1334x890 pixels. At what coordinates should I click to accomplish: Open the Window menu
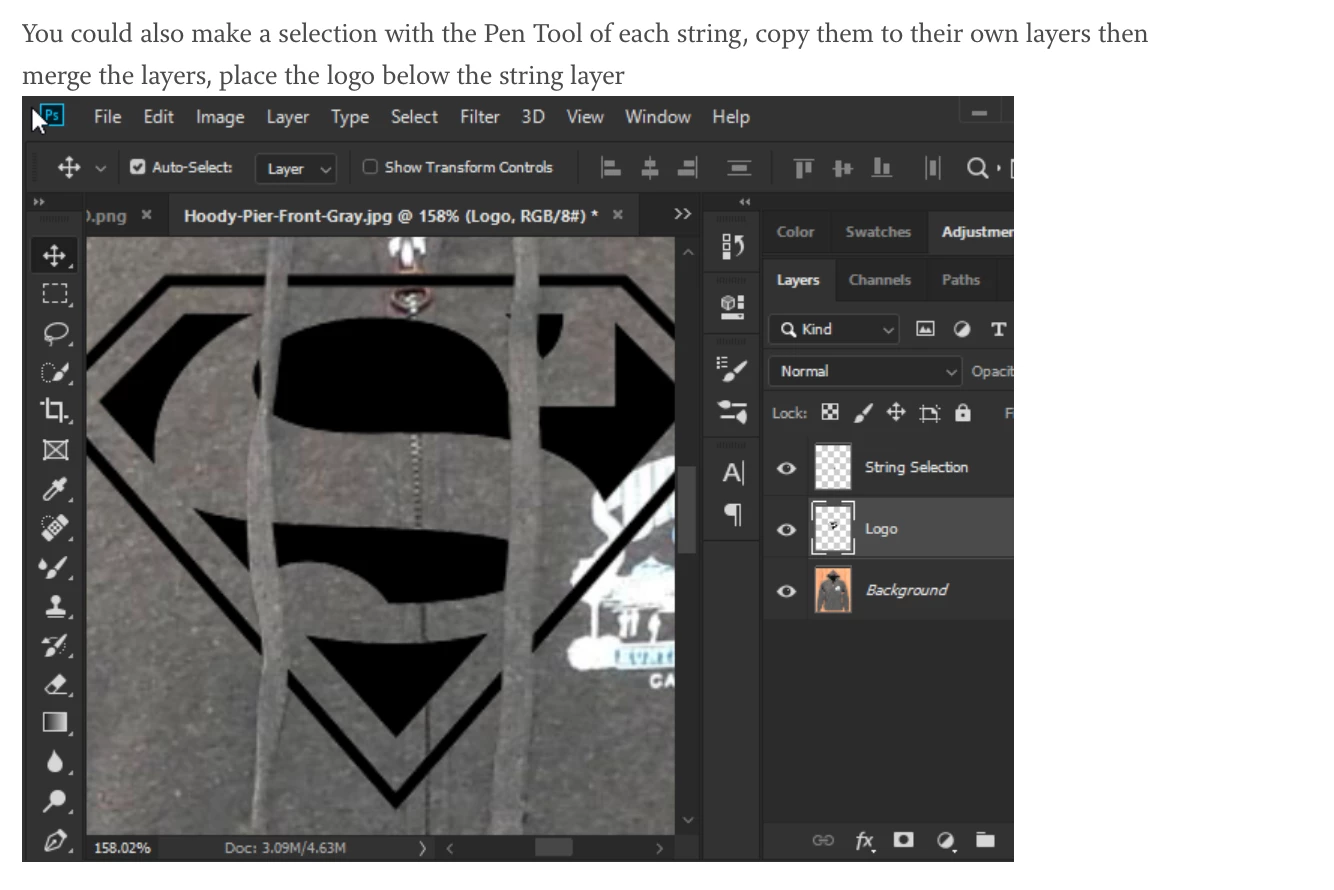tap(658, 117)
